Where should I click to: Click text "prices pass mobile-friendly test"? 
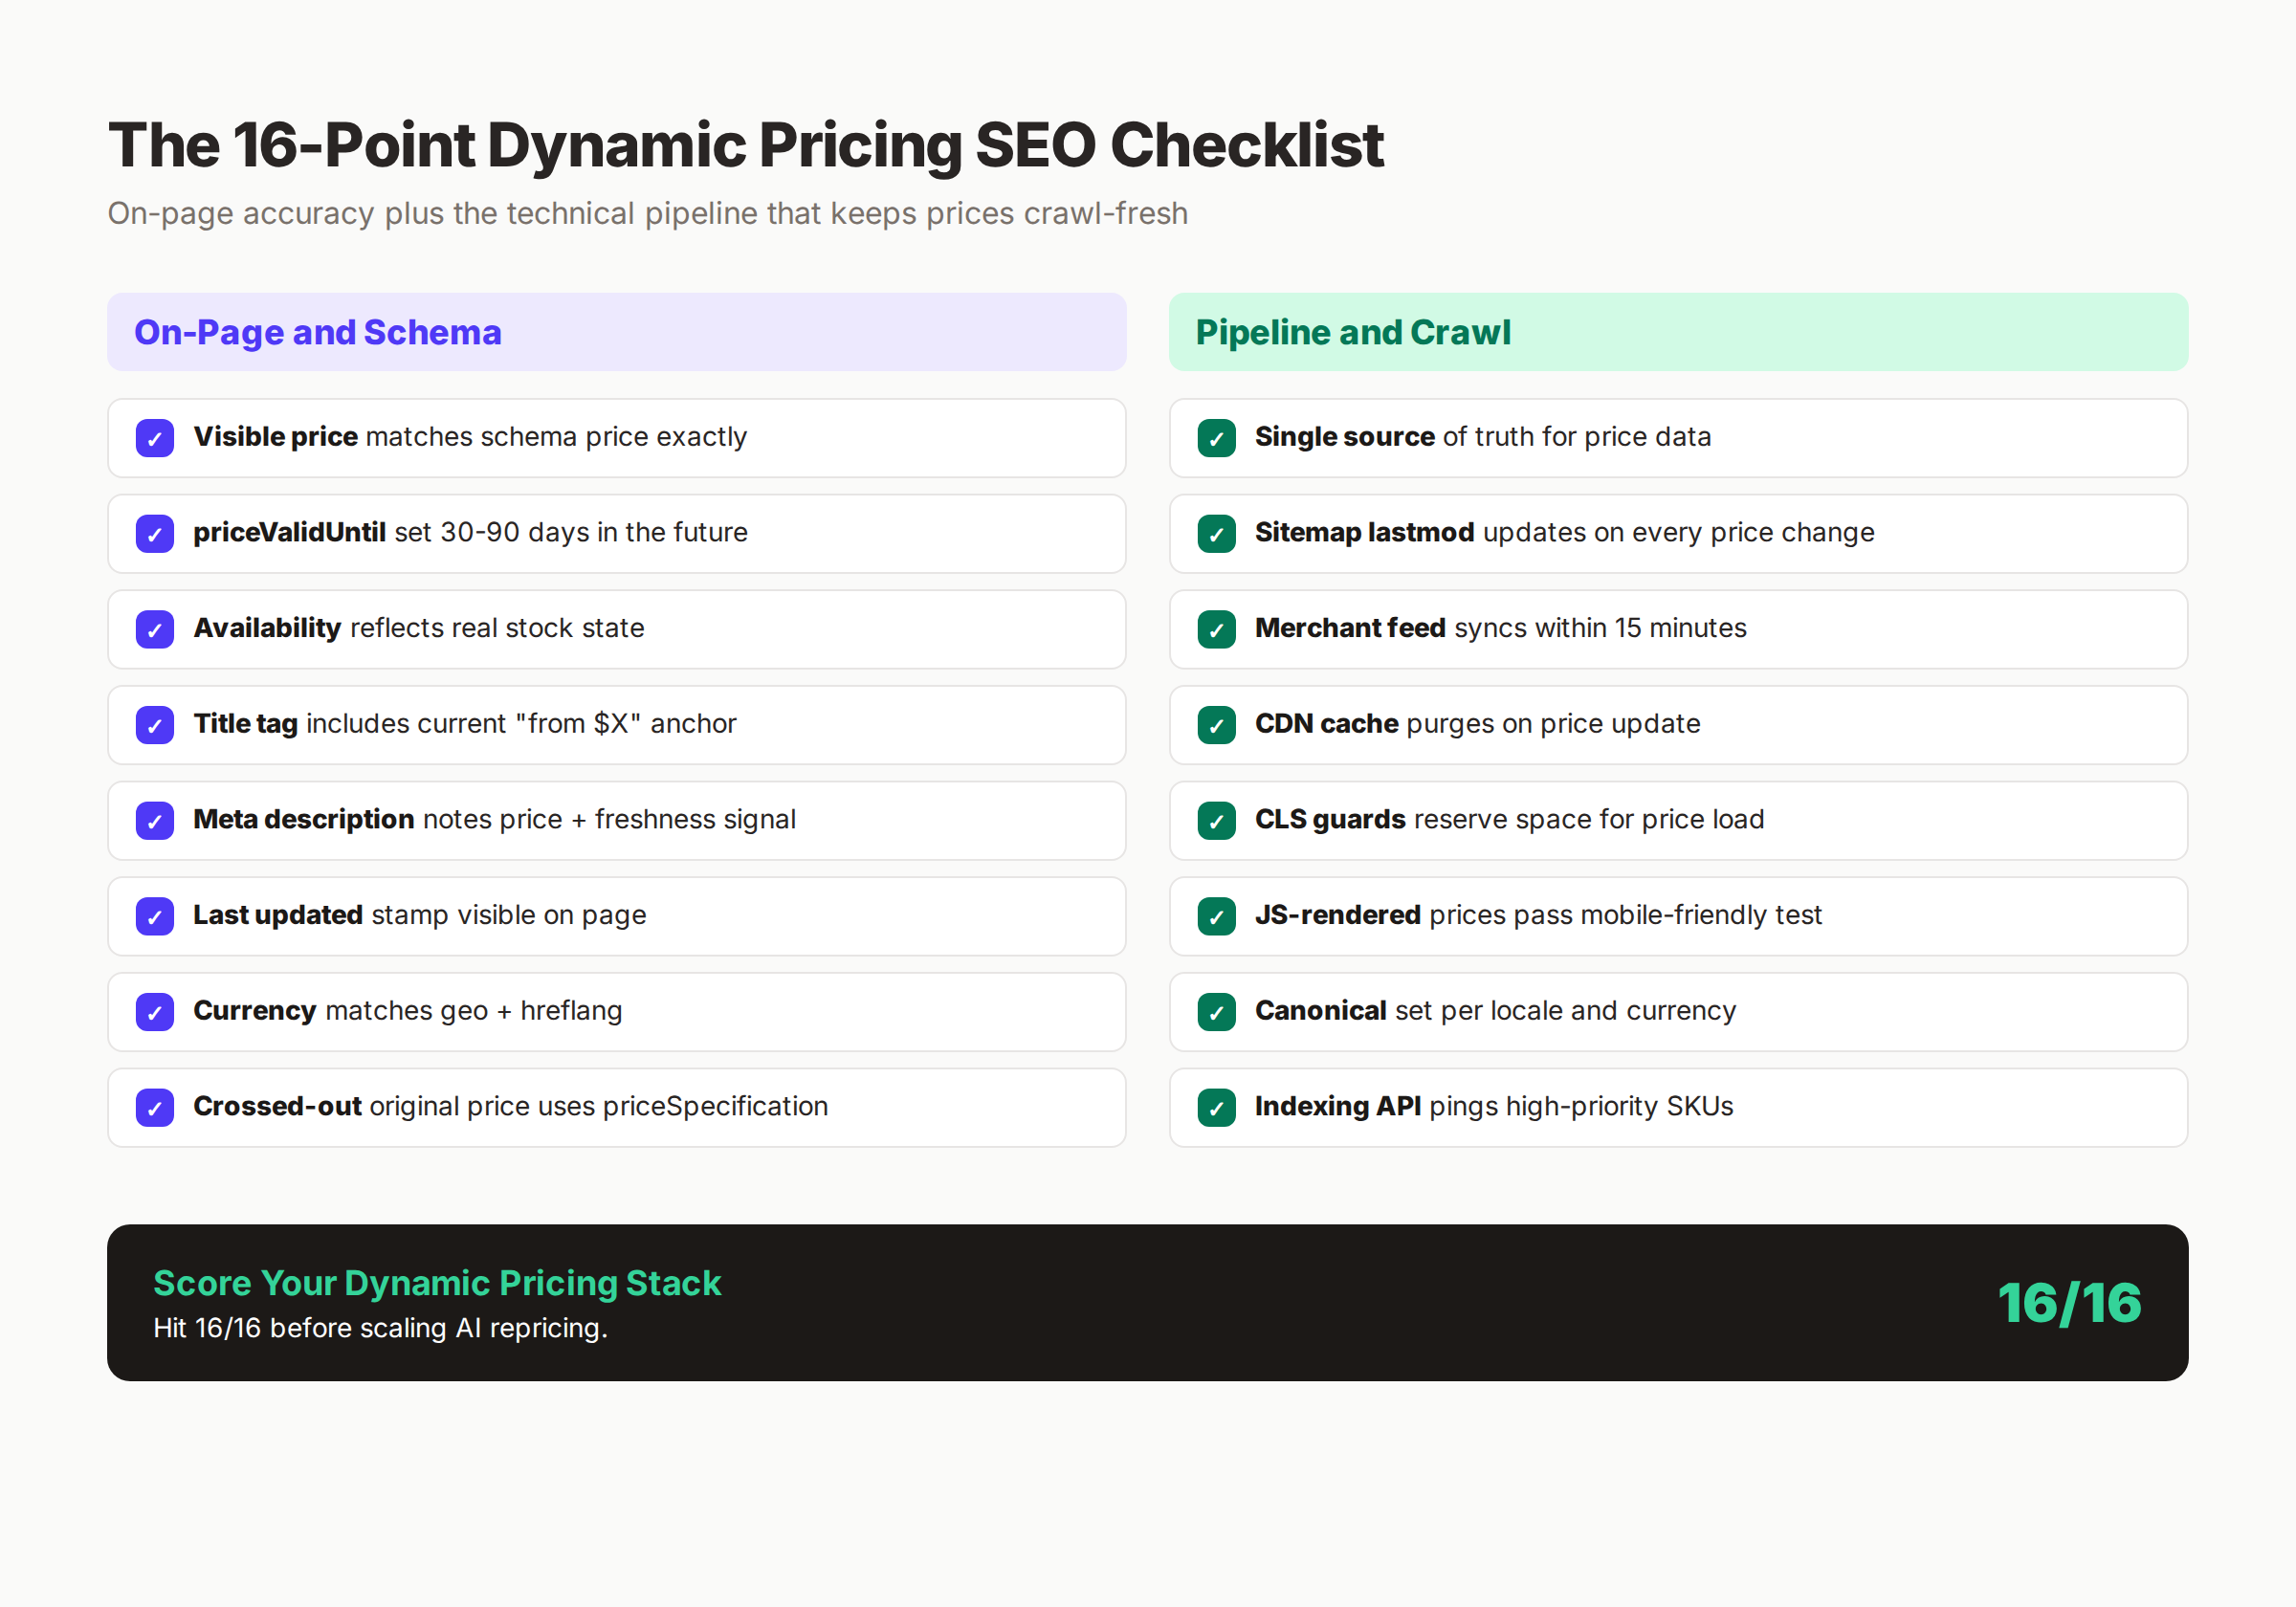point(1626,915)
